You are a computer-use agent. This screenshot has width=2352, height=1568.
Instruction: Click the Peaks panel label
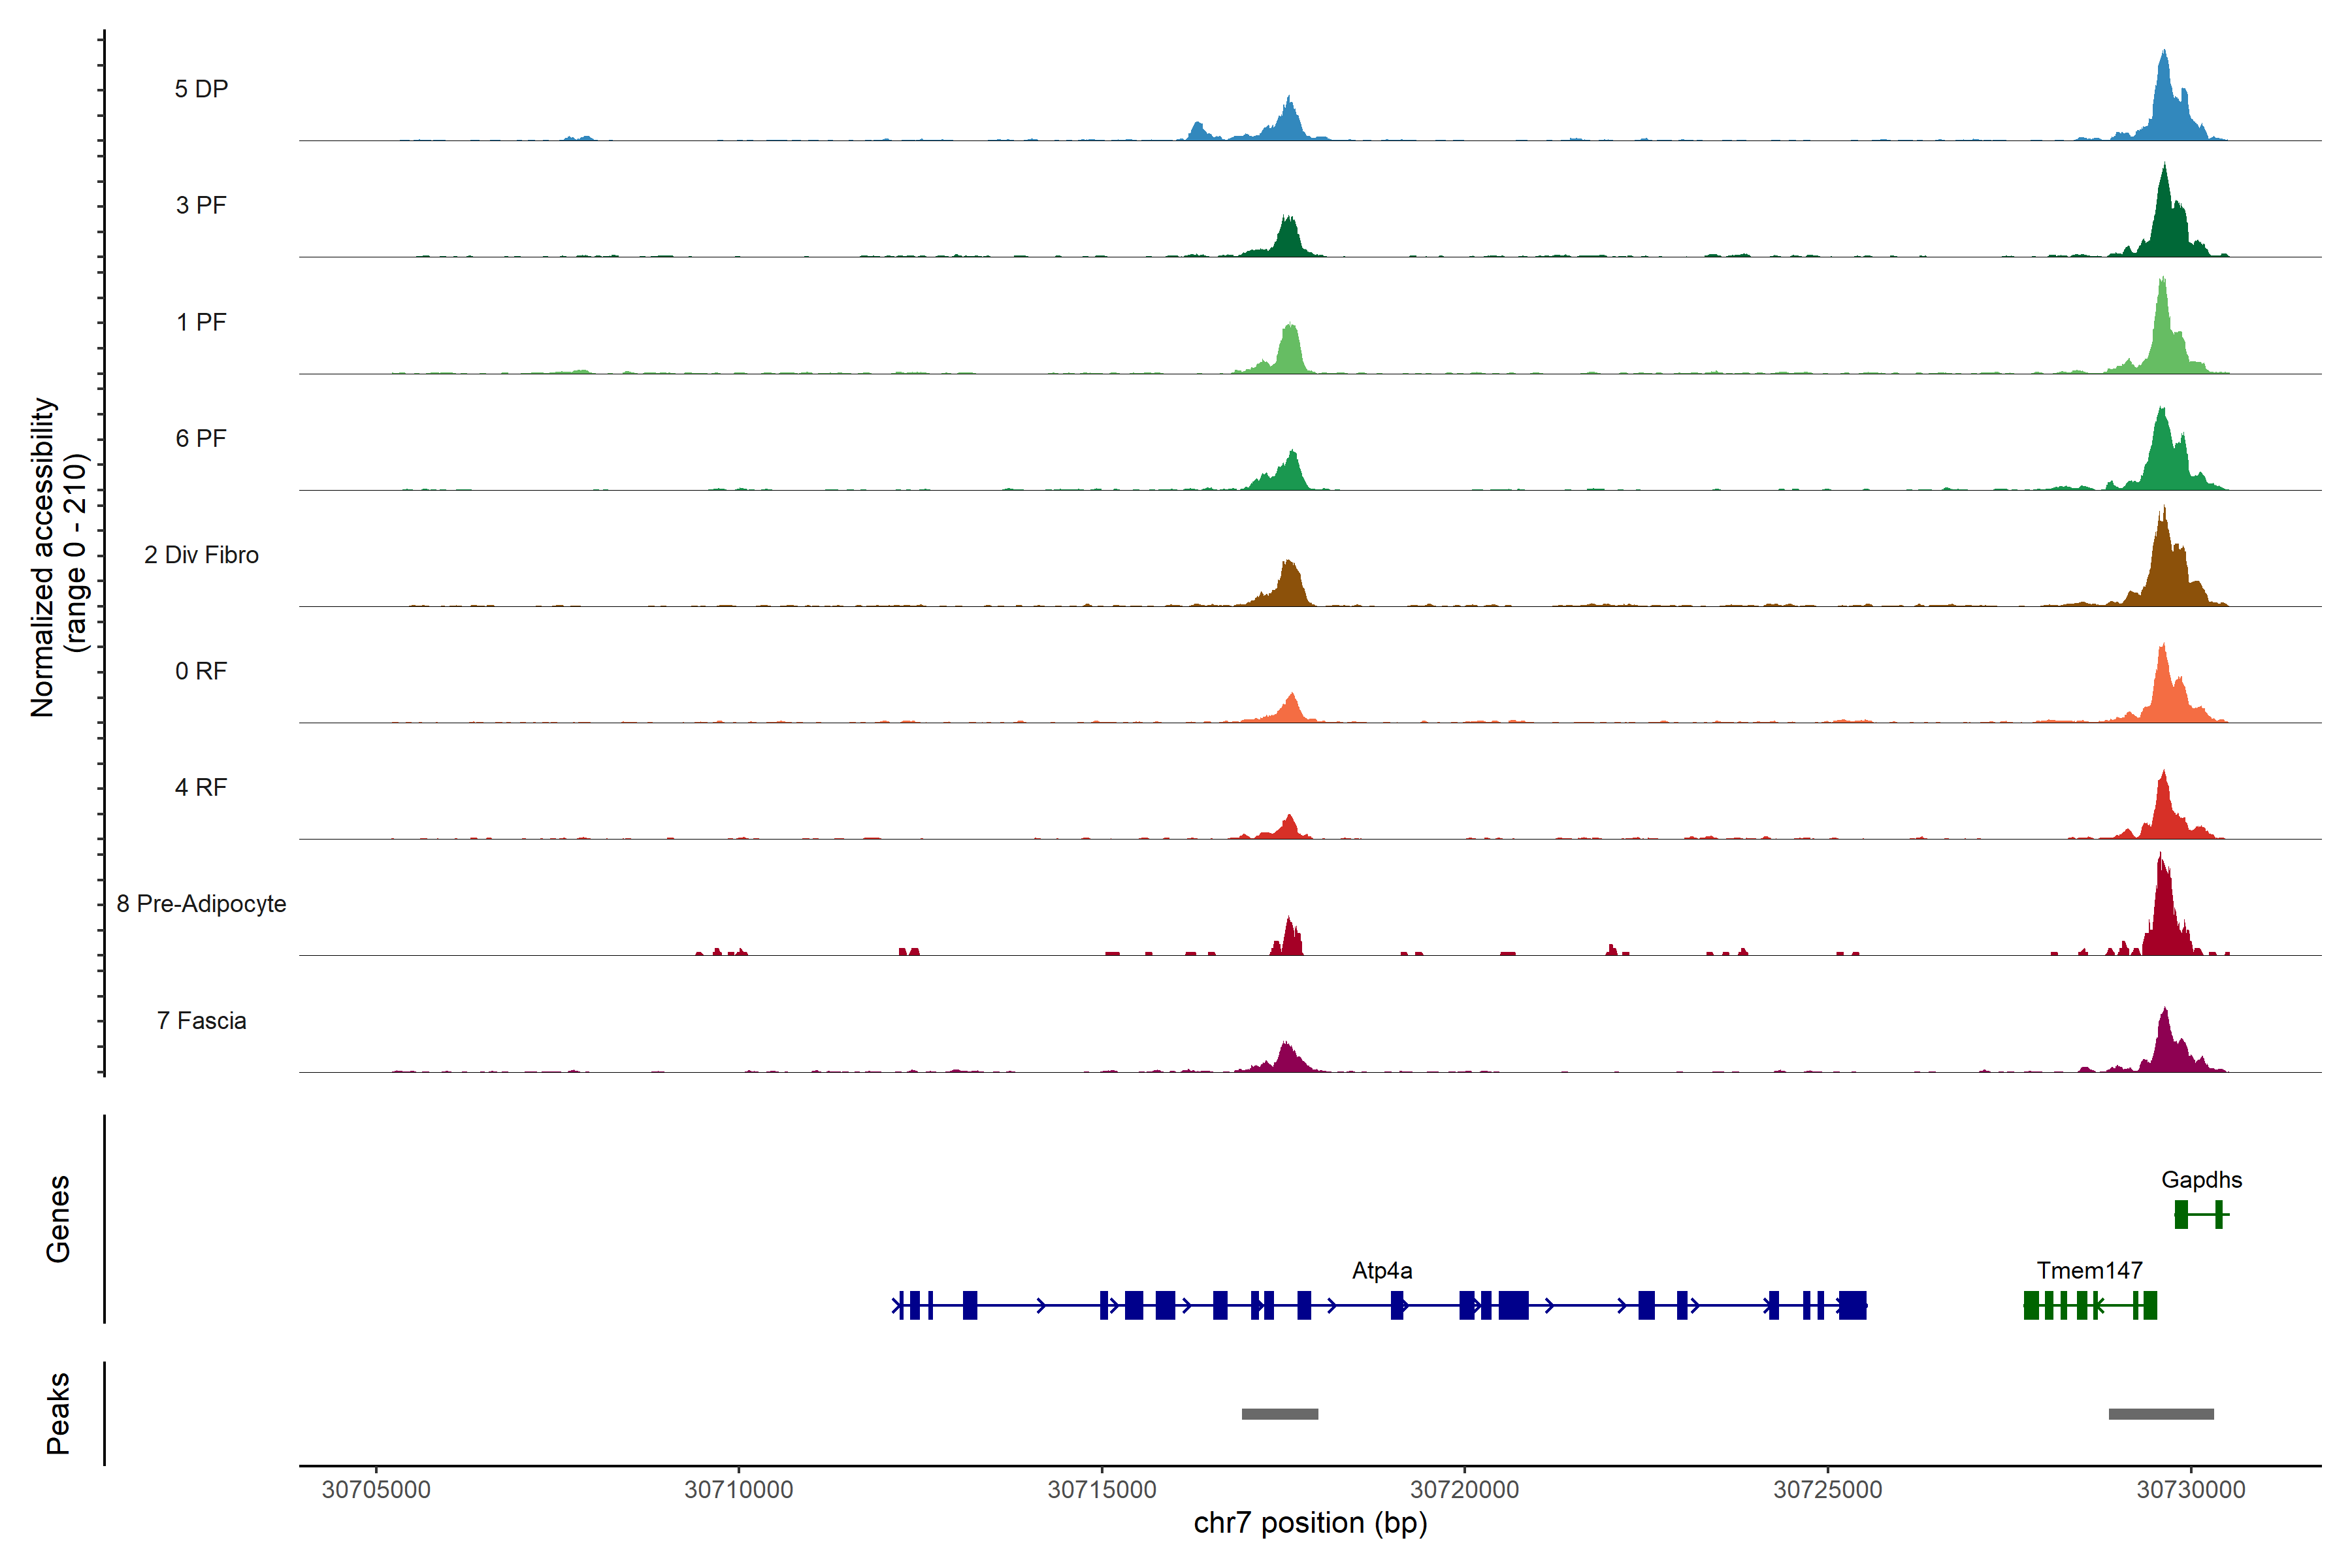click(x=58, y=1413)
